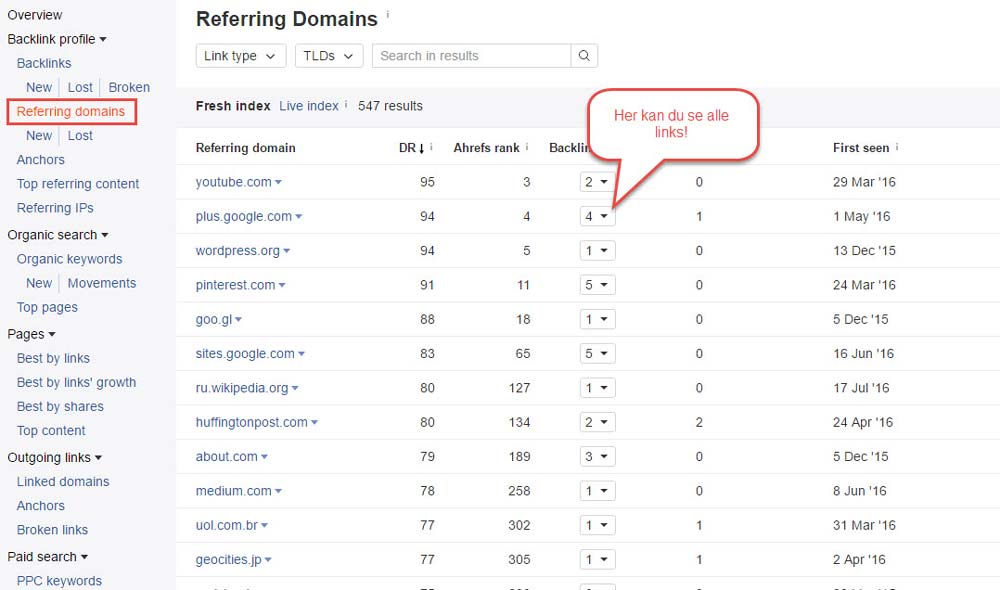Open Lost backlinks under Backlinks

tap(80, 87)
